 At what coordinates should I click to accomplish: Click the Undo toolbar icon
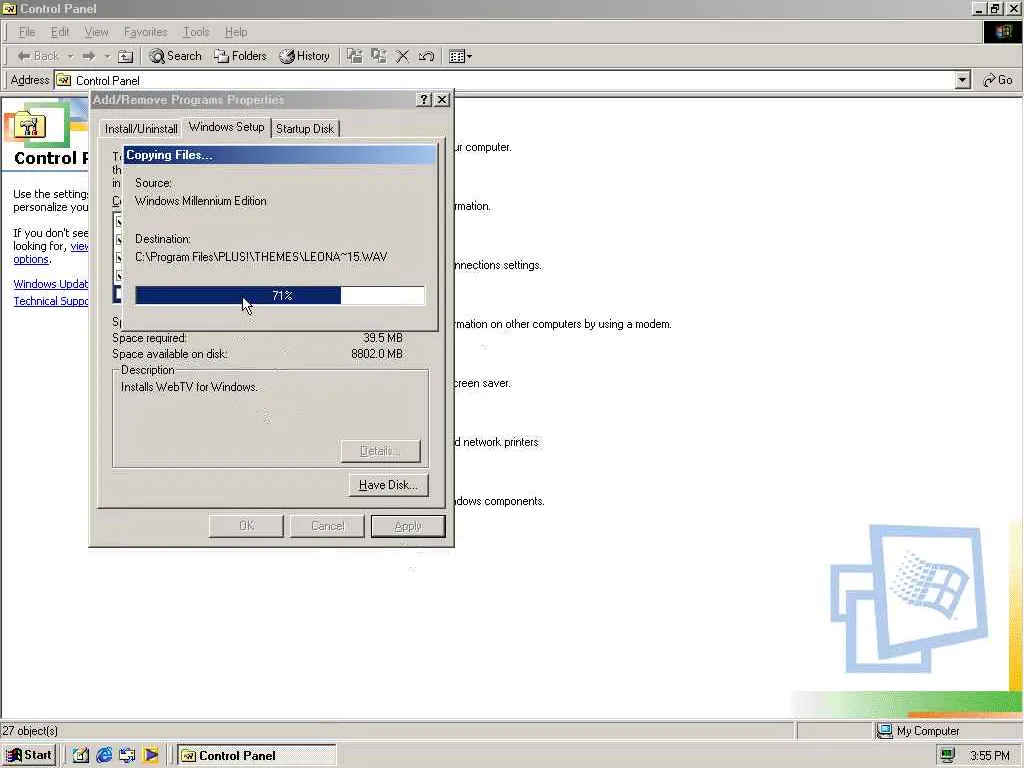[x=426, y=56]
